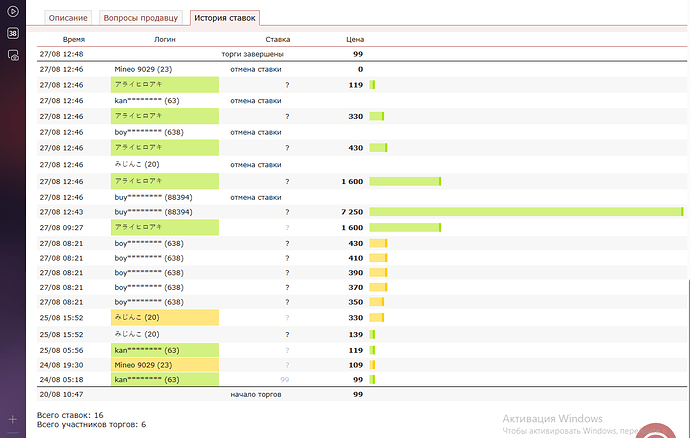Open the synced tabs cloud icon

tap(13, 55)
